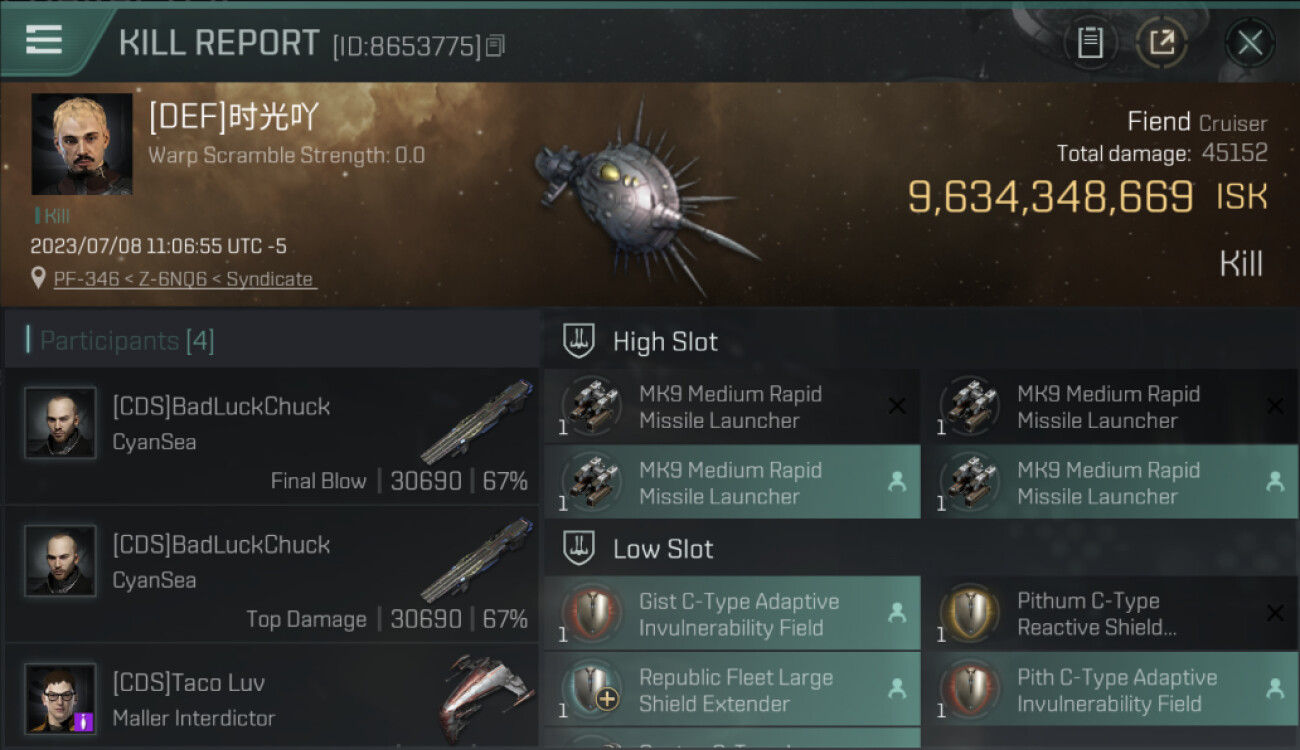Click the Republic Fleet Large Shield Extender icon

pos(592,689)
